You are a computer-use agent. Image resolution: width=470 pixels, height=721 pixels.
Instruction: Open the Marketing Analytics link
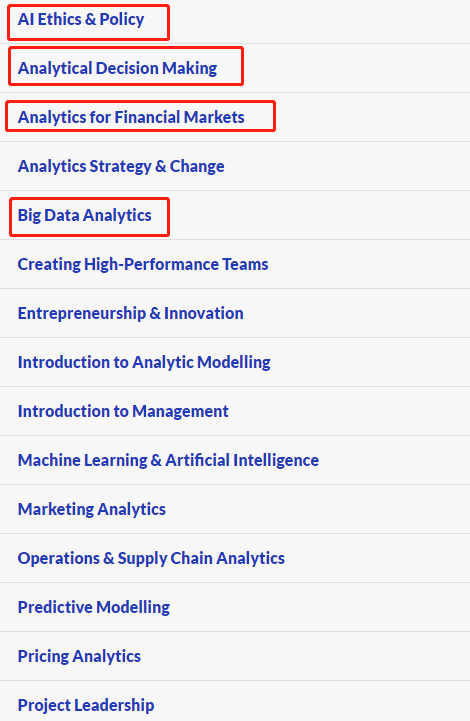tap(92, 509)
